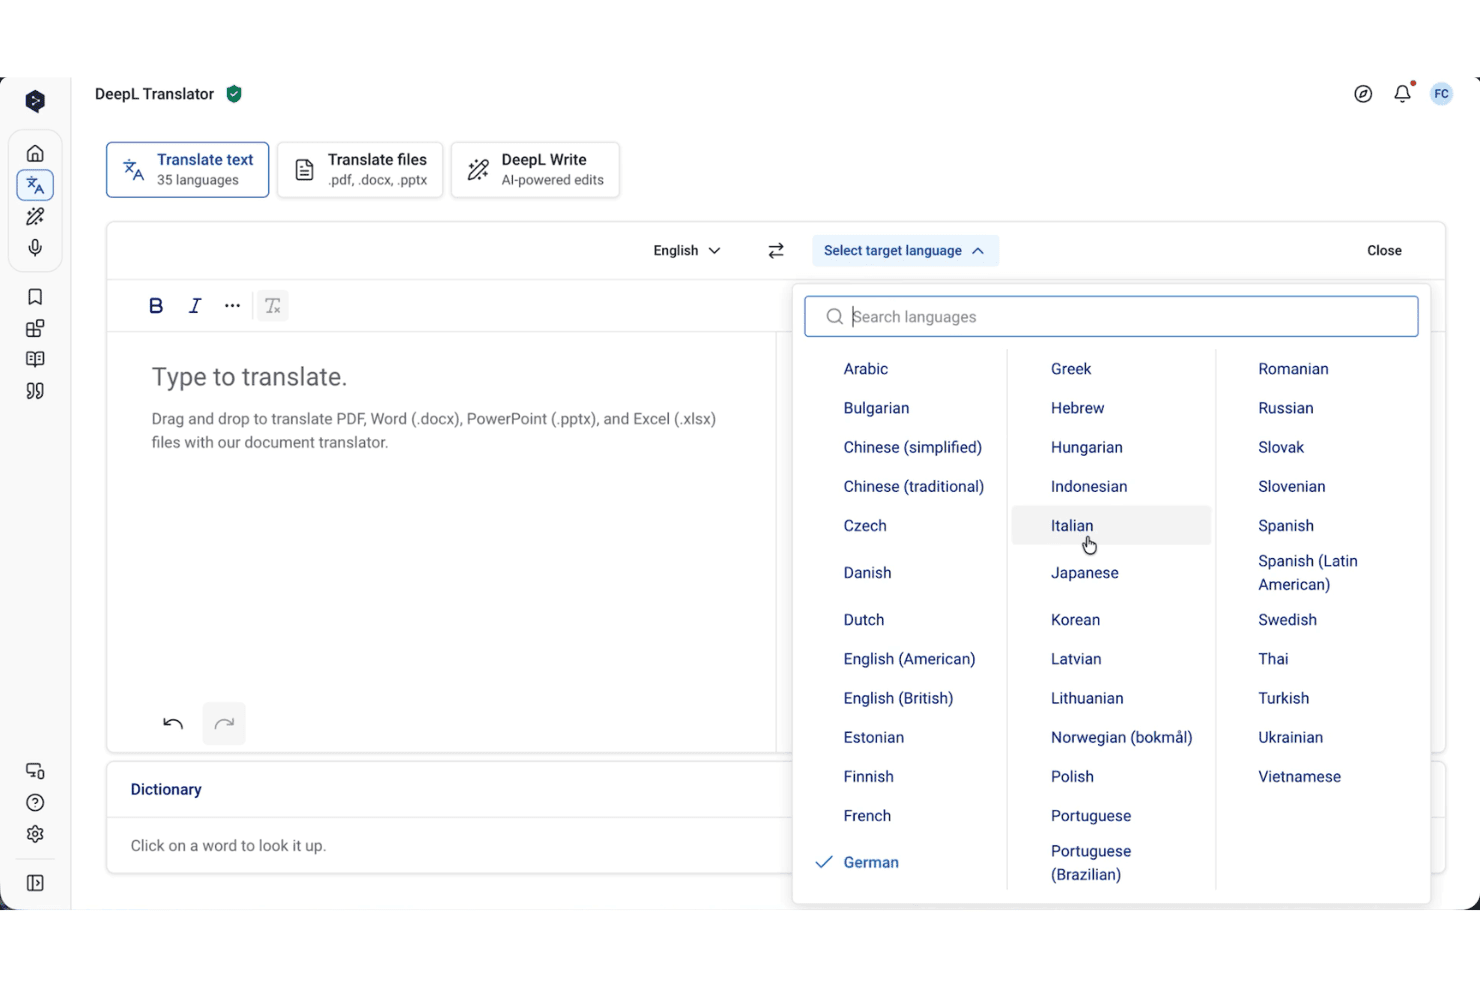Screen dimensions: 1480x987
Task: Open the settings gear icon
Action: click(x=35, y=834)
